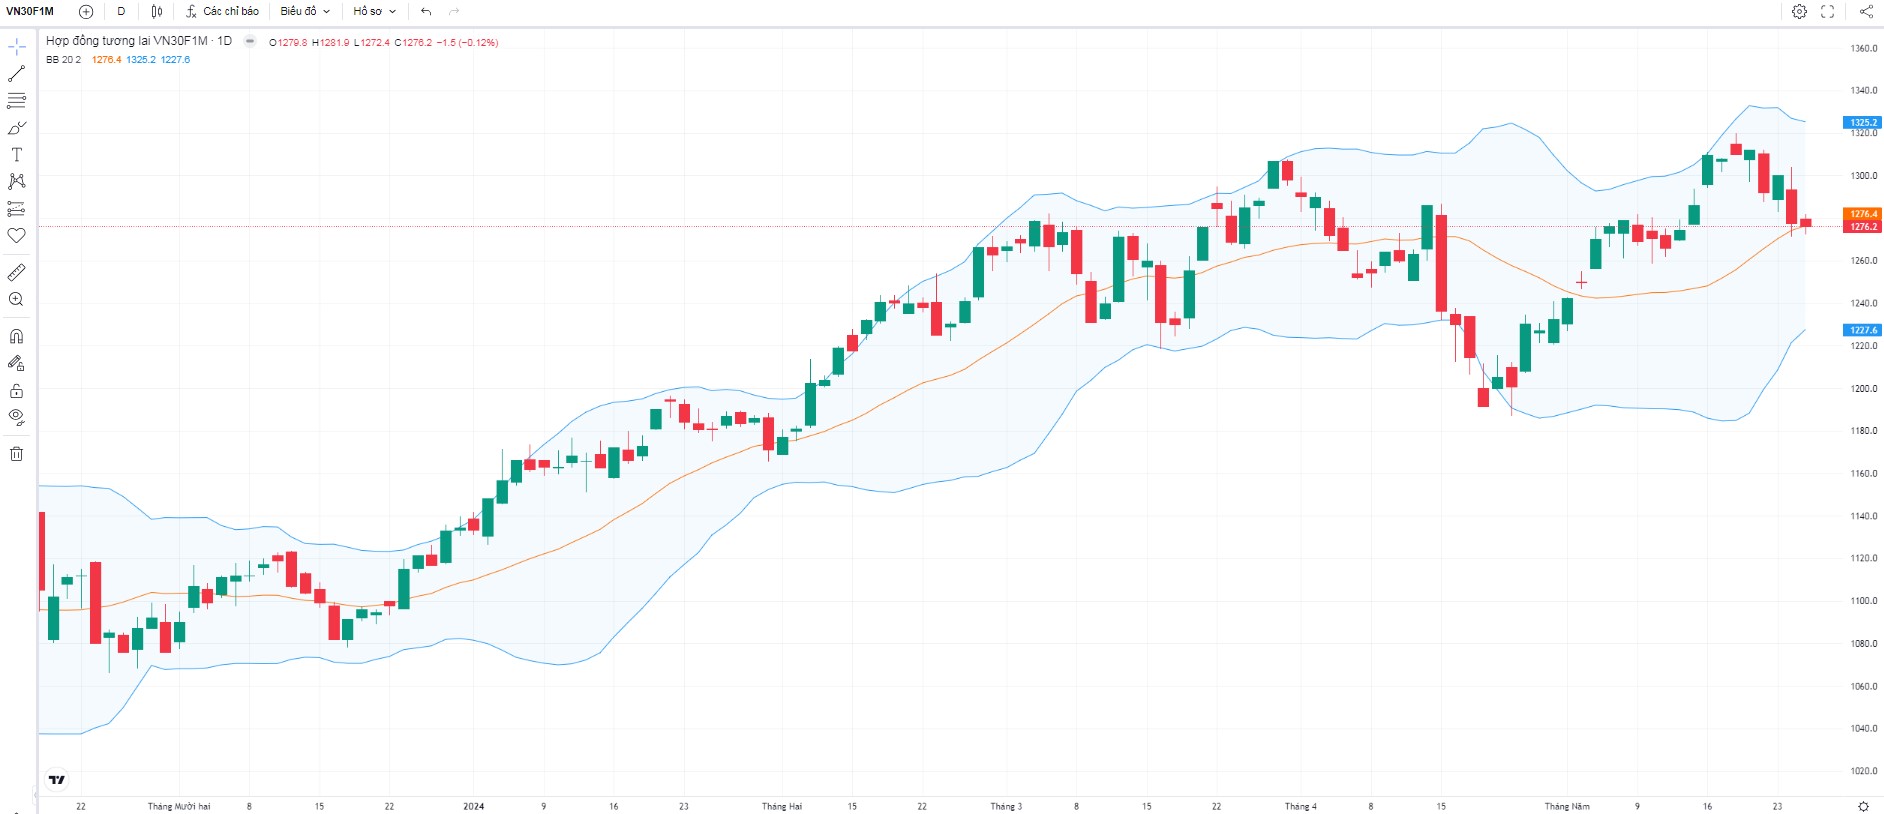1884x814 pixels.
Task: Lock all drawing tools
Action: coord(16,391)
